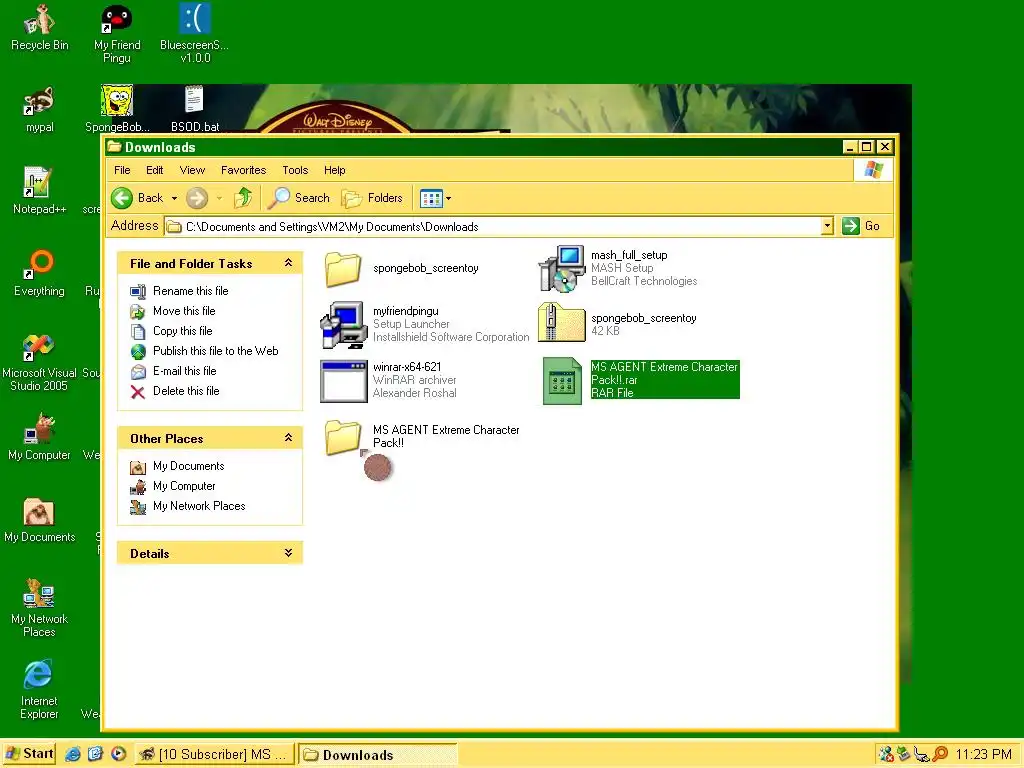This screenshot has height=768, width=1024.
Task: Select the Internet Explorer desktop icon
Action: click(x=39, y=690)
